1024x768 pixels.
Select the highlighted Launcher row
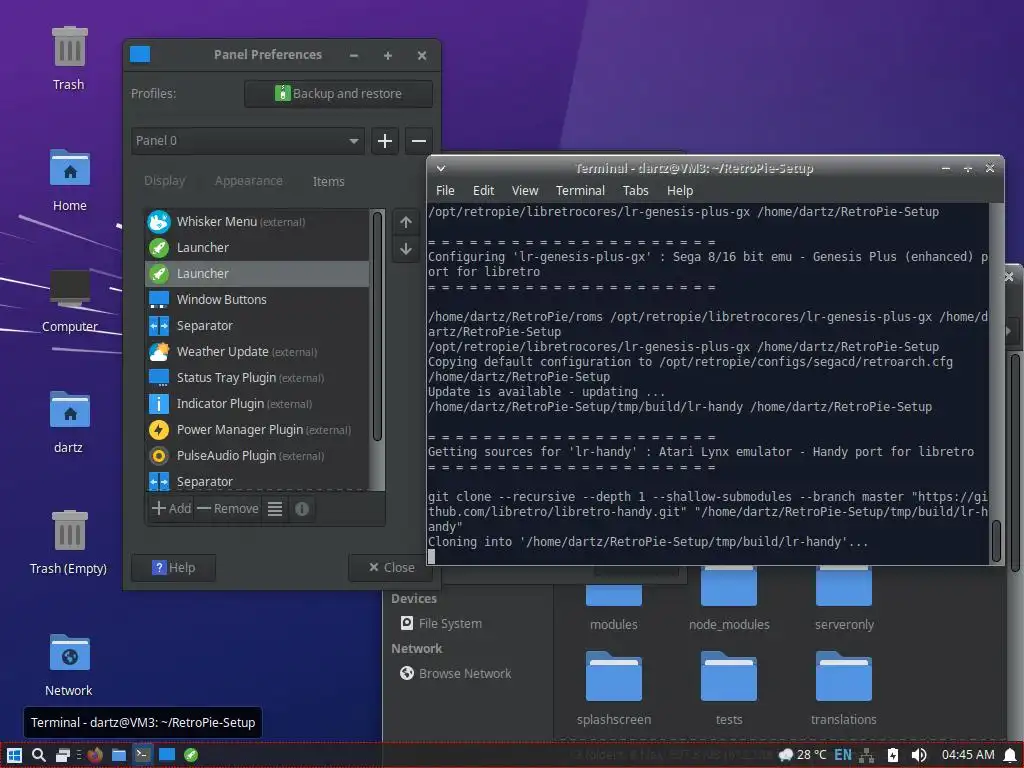coord(257,274)
